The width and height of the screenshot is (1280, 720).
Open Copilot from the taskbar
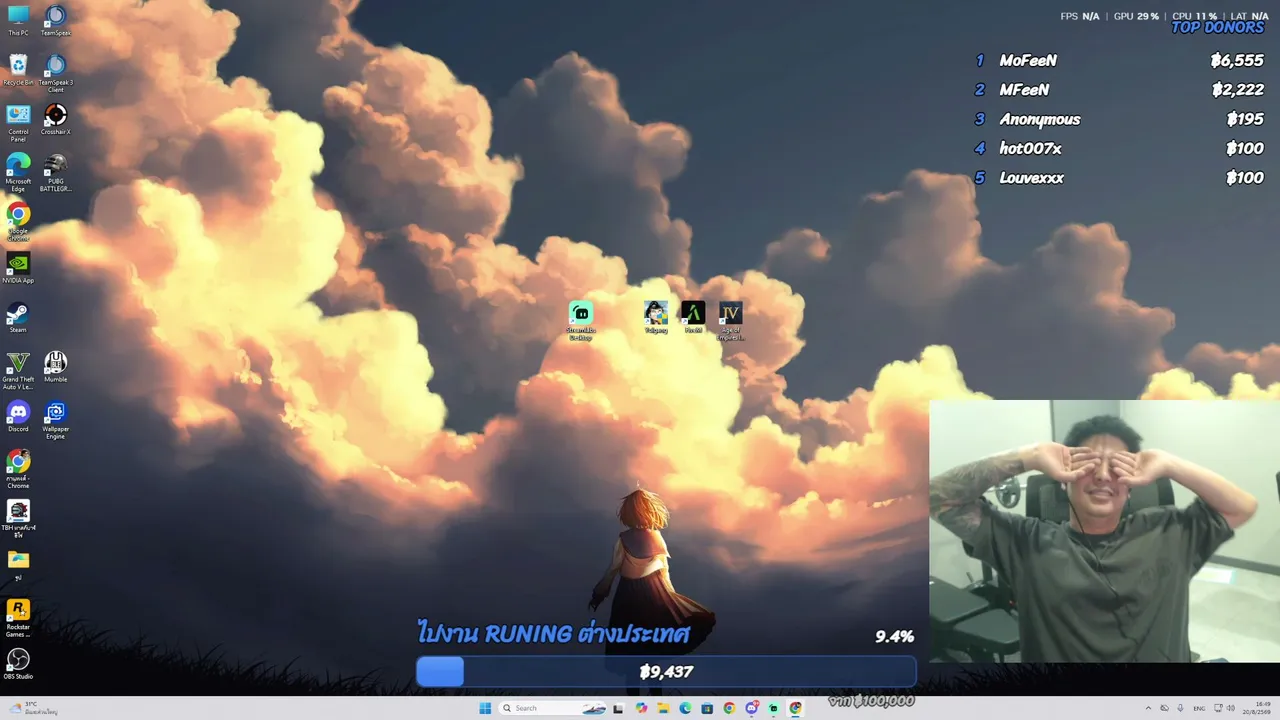pos(641,708)
